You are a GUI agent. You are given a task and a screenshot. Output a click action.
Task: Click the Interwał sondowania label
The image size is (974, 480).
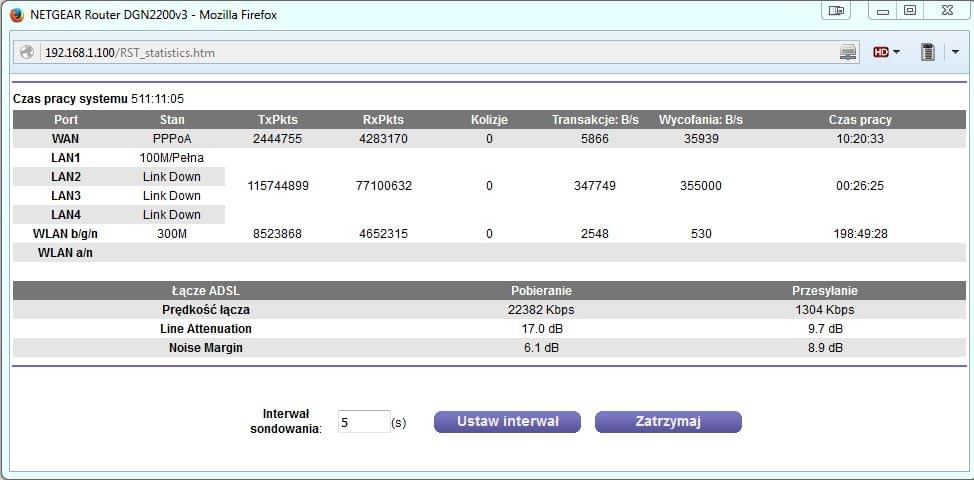coord(286,421)
